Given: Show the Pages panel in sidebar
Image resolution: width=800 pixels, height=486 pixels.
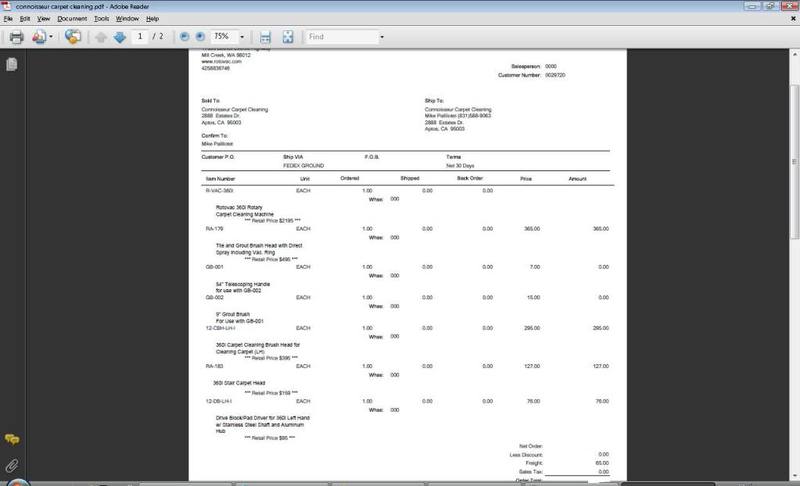Looking at the screenshot, I should (x=12, y=64).
